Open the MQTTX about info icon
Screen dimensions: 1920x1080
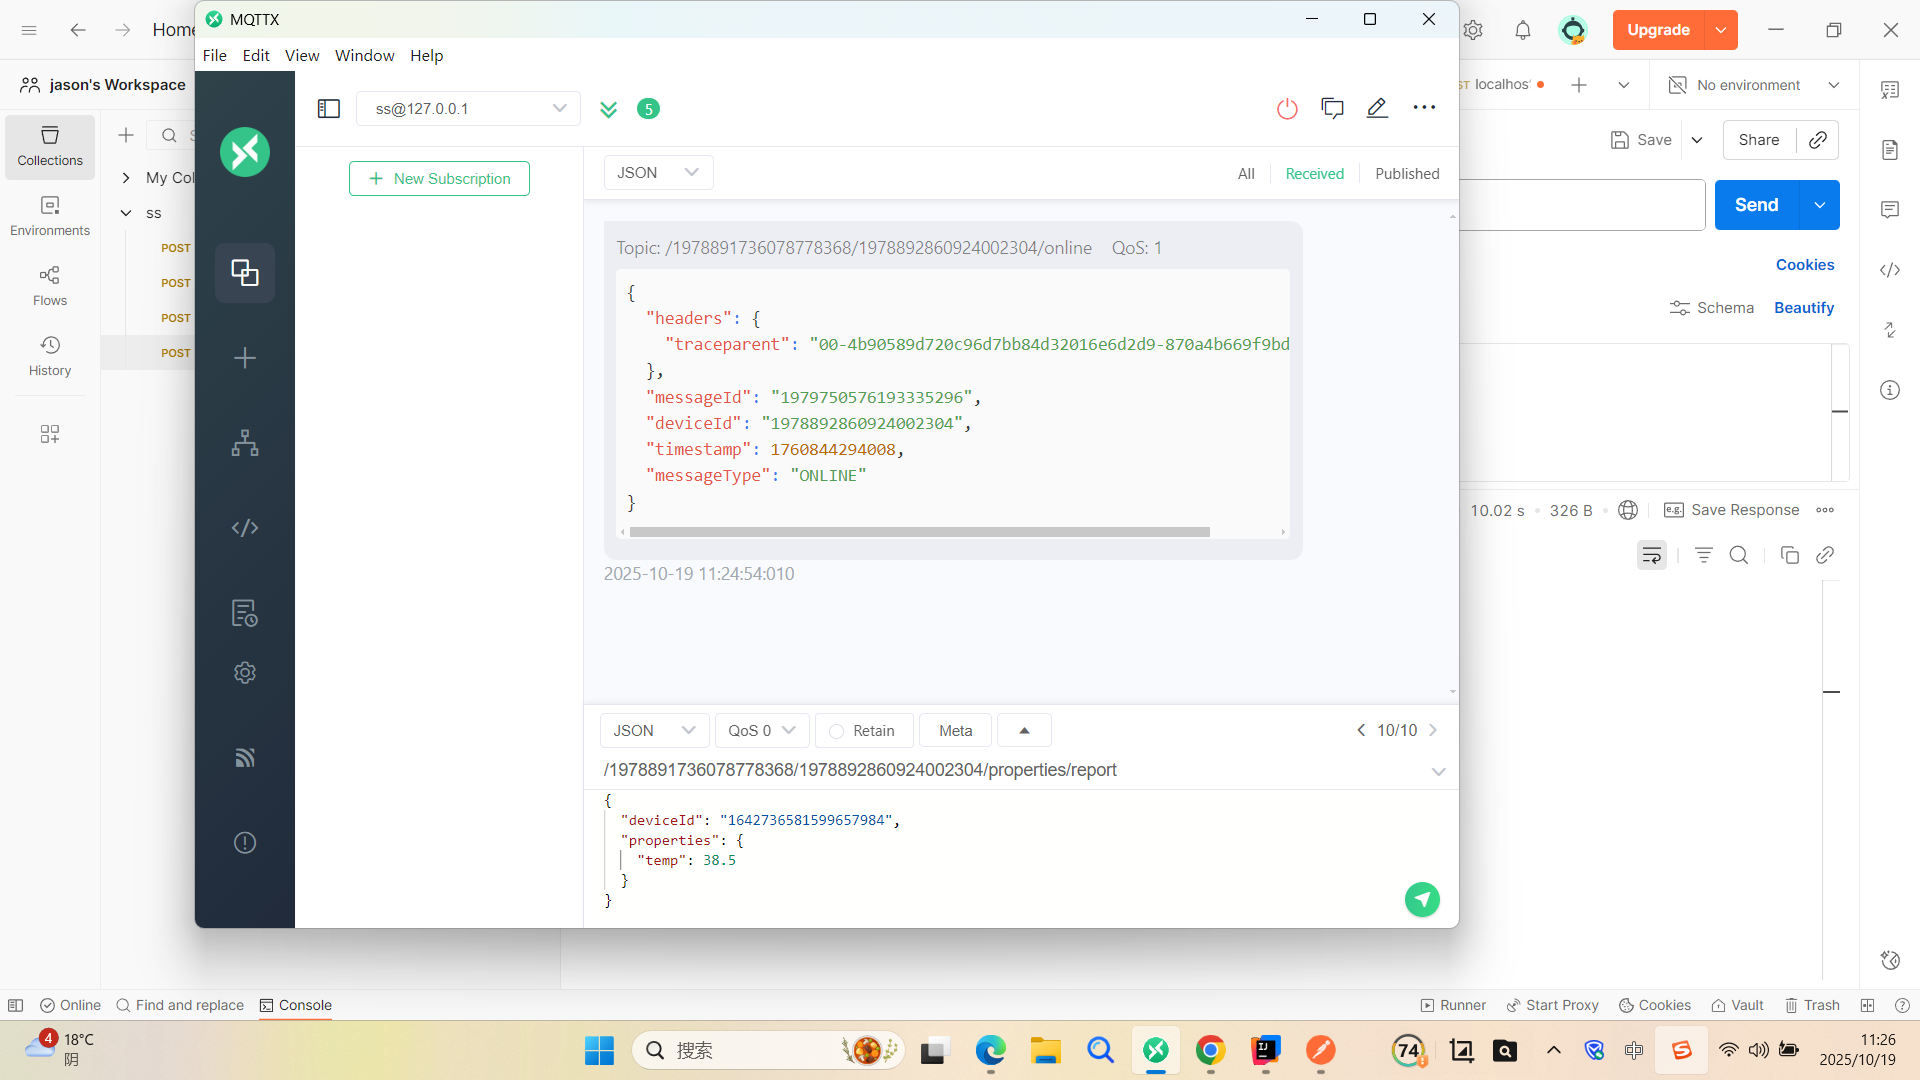click(245, 843)
